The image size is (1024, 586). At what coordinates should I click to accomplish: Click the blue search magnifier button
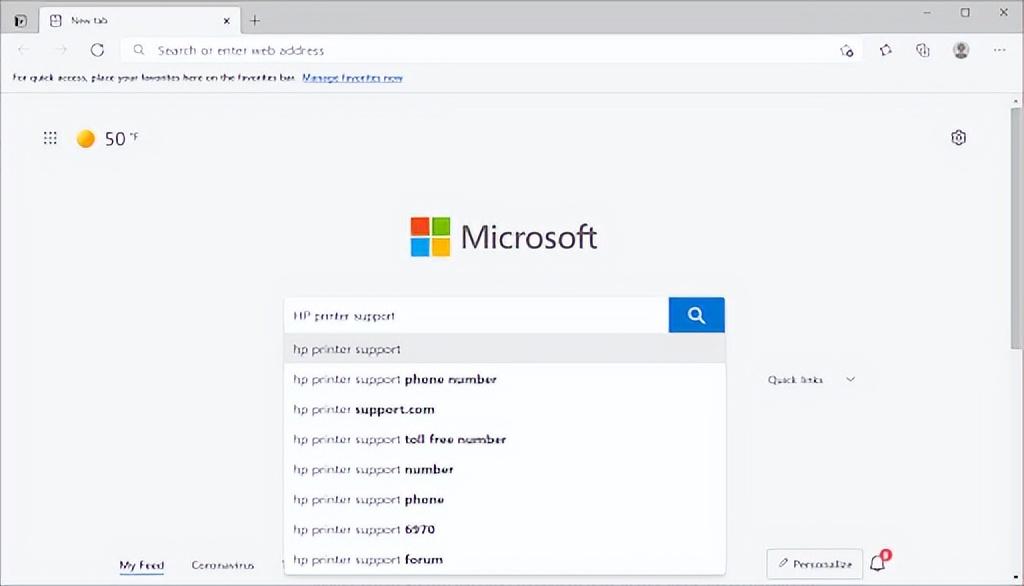696,315
